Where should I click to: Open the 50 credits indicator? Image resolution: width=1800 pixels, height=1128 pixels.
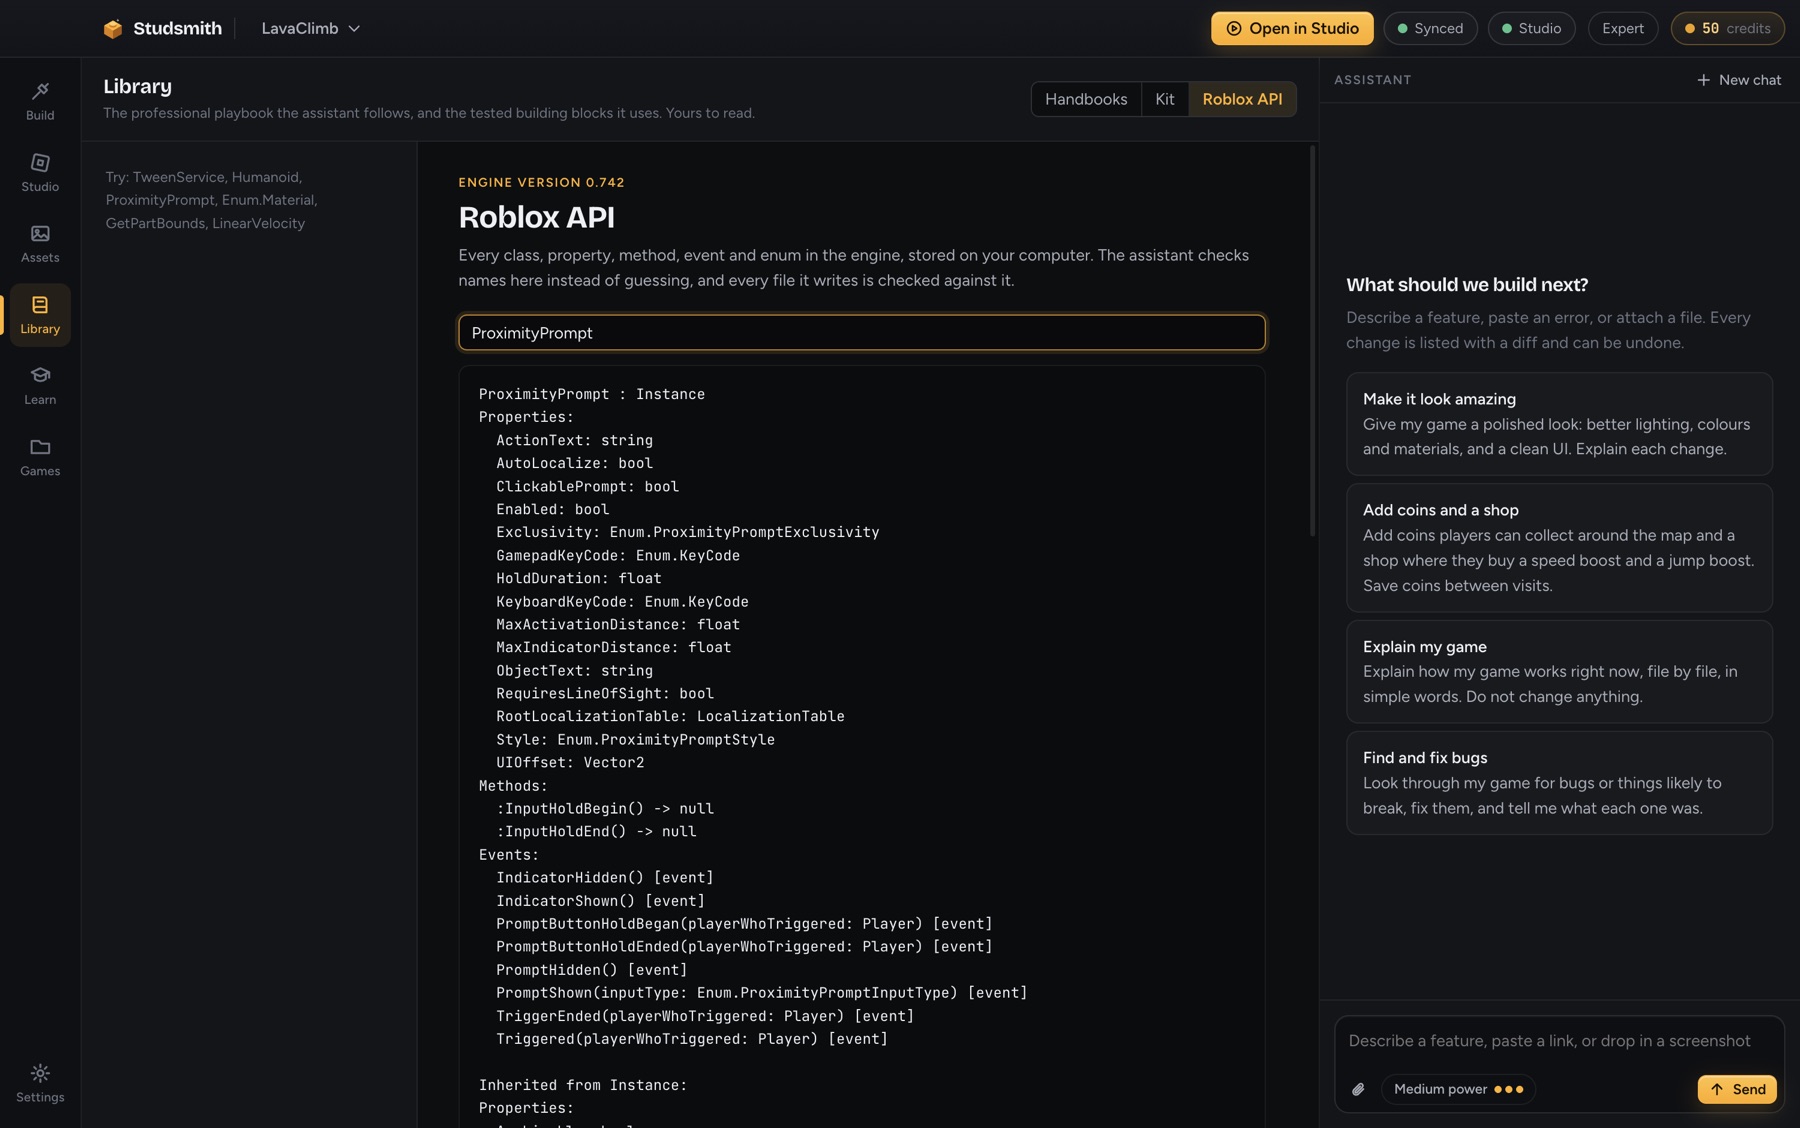[1727, 28]
